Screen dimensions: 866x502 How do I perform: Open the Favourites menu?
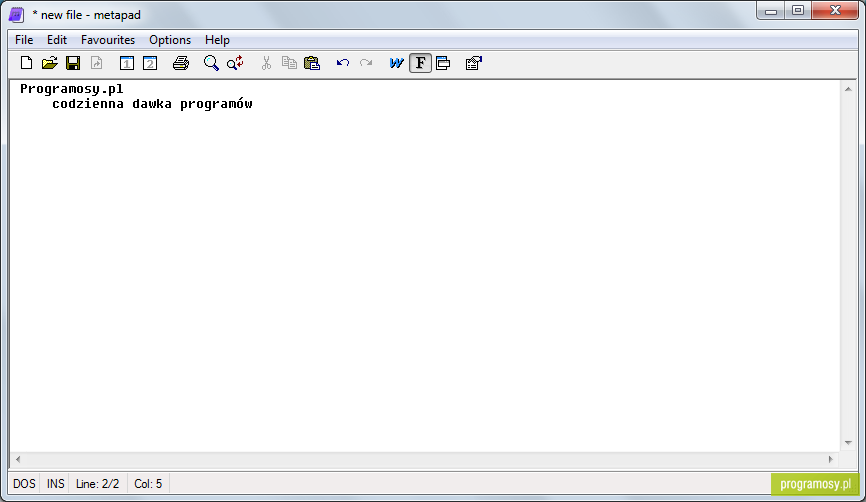click(x=108, y=40)
